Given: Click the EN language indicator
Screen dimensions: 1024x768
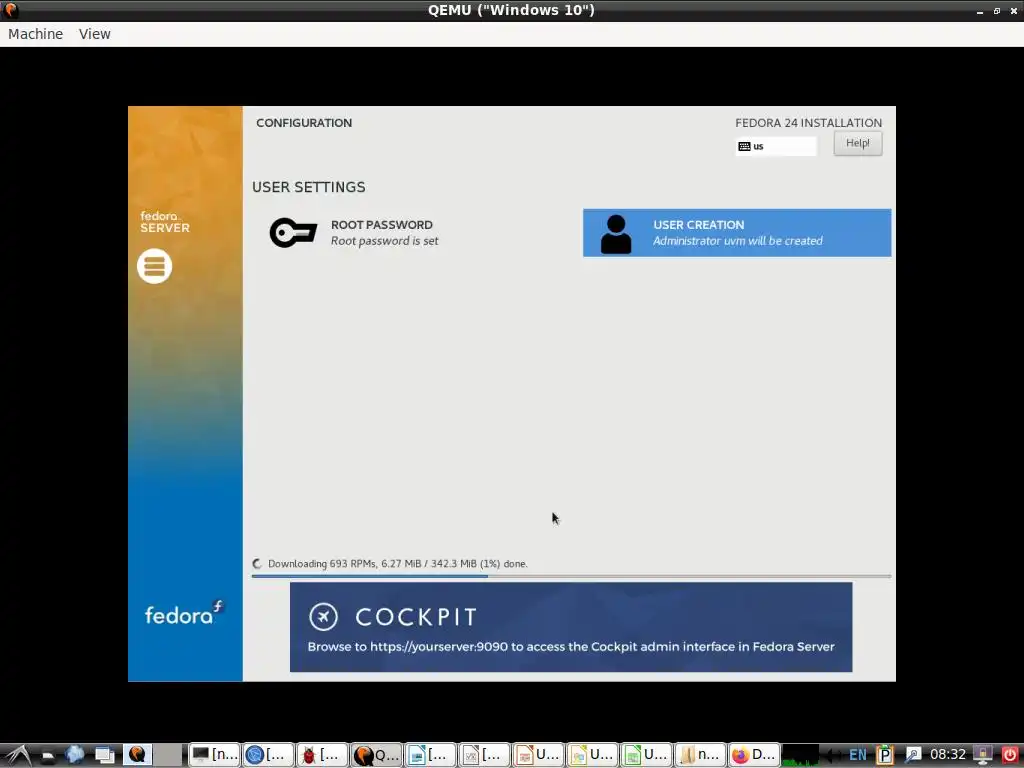Looking at the screenshot, I should pyautogui.click(x=857, y=756).
